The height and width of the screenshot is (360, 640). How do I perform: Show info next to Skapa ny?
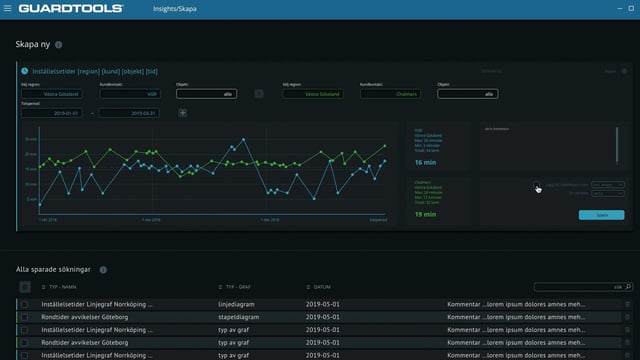click(59, 44)
